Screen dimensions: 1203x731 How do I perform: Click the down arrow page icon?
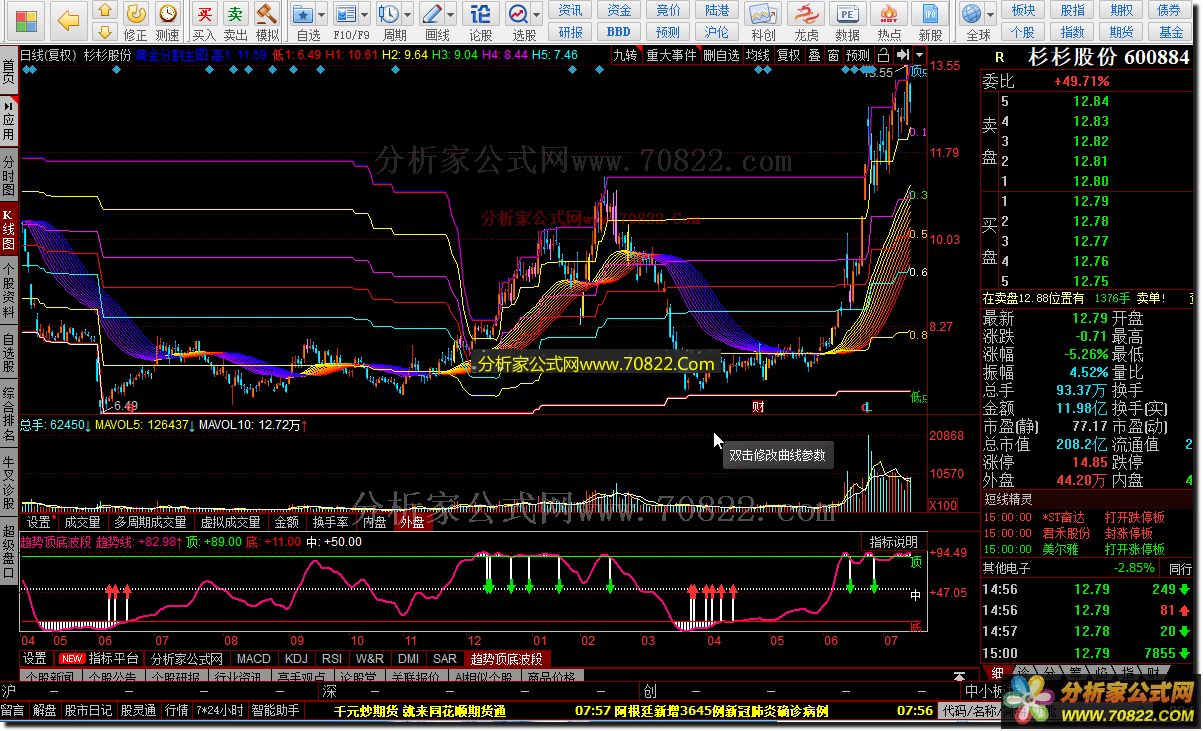[104, 33]
